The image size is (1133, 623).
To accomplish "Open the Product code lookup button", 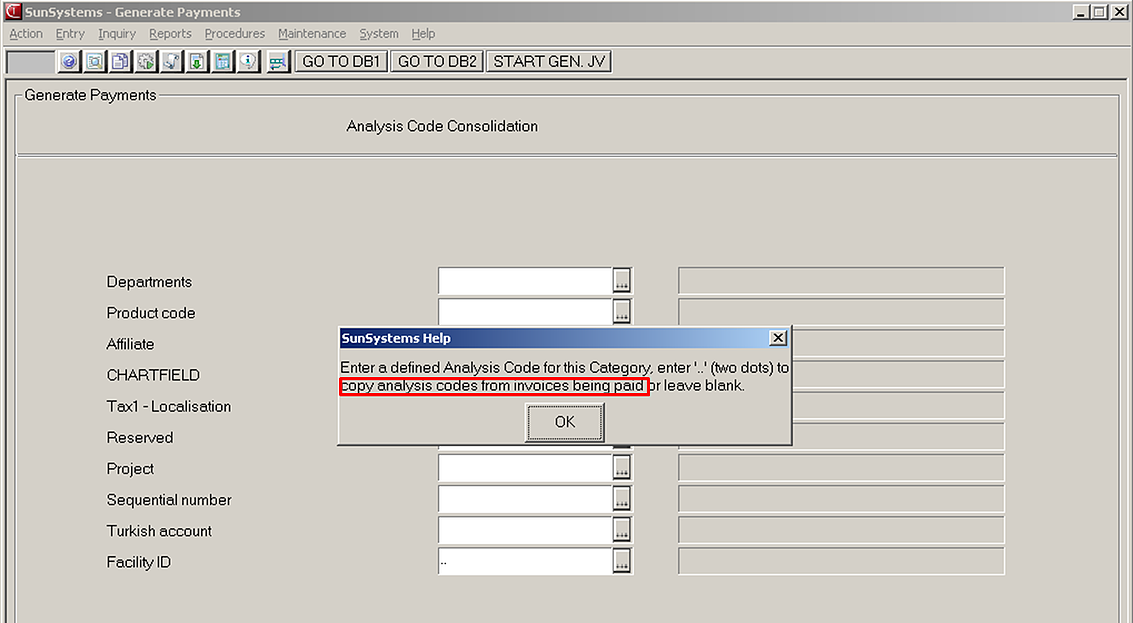I will (x=621, y=312).
